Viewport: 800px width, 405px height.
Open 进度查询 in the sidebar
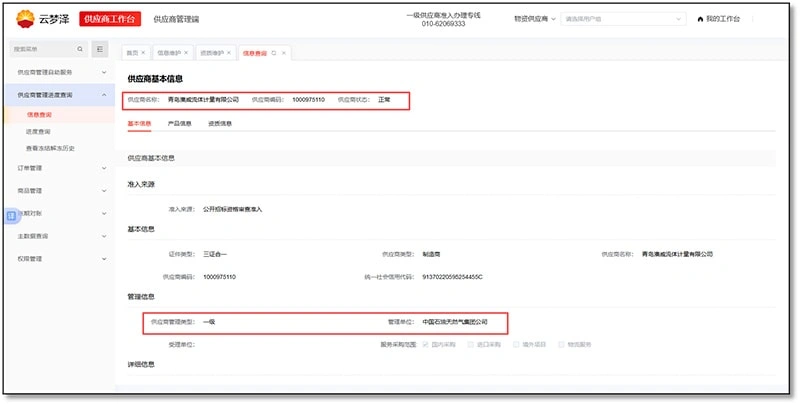(x=38, y=132)
